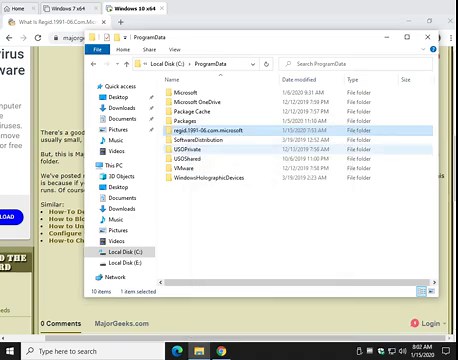Open the Home ribbon tab
Image resolution: width=458 pixels, height=360 pixels.
(123, 49)
